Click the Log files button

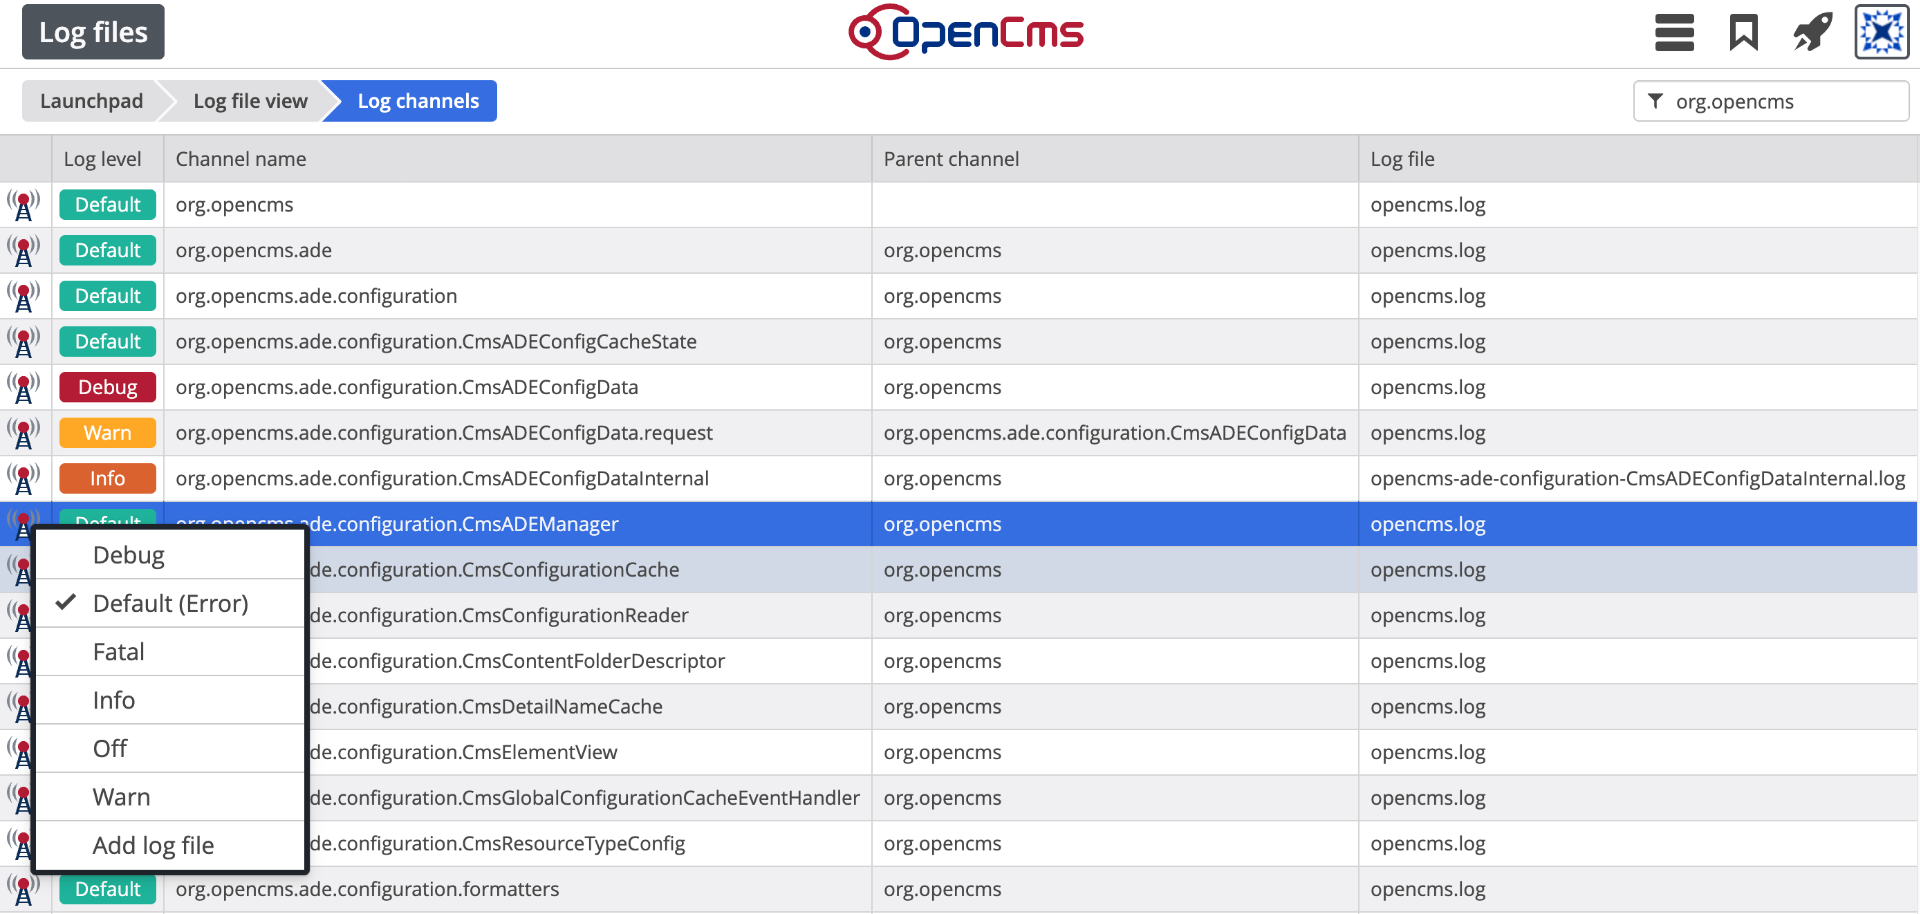(92, 31)
